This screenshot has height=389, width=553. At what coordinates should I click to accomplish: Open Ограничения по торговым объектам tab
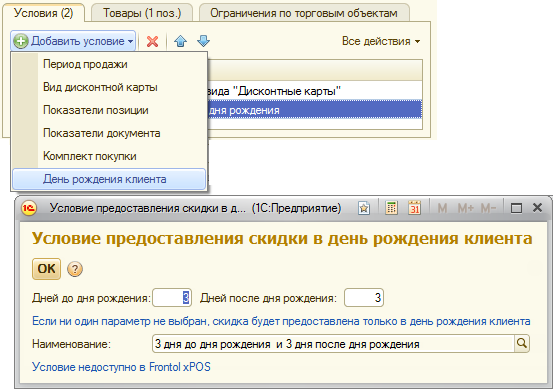coord(304,13)
